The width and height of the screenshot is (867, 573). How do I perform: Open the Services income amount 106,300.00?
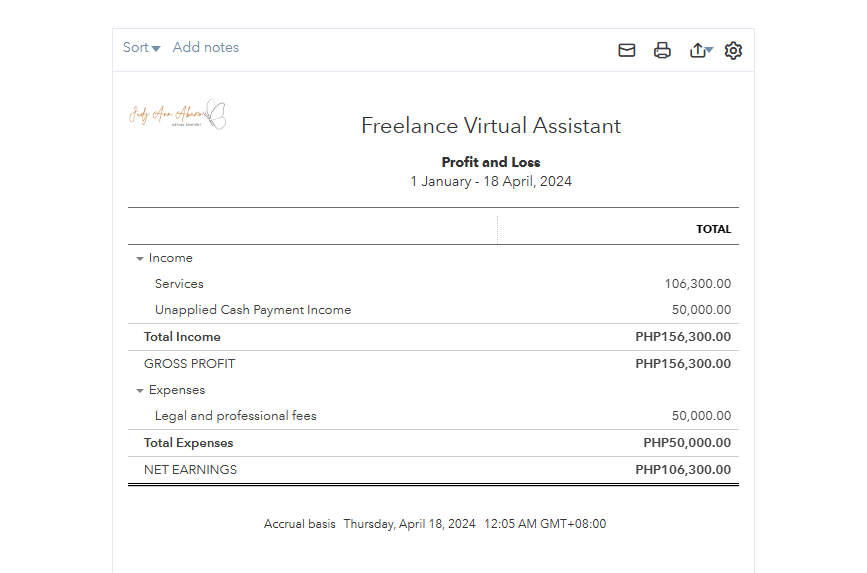point(697,284)
